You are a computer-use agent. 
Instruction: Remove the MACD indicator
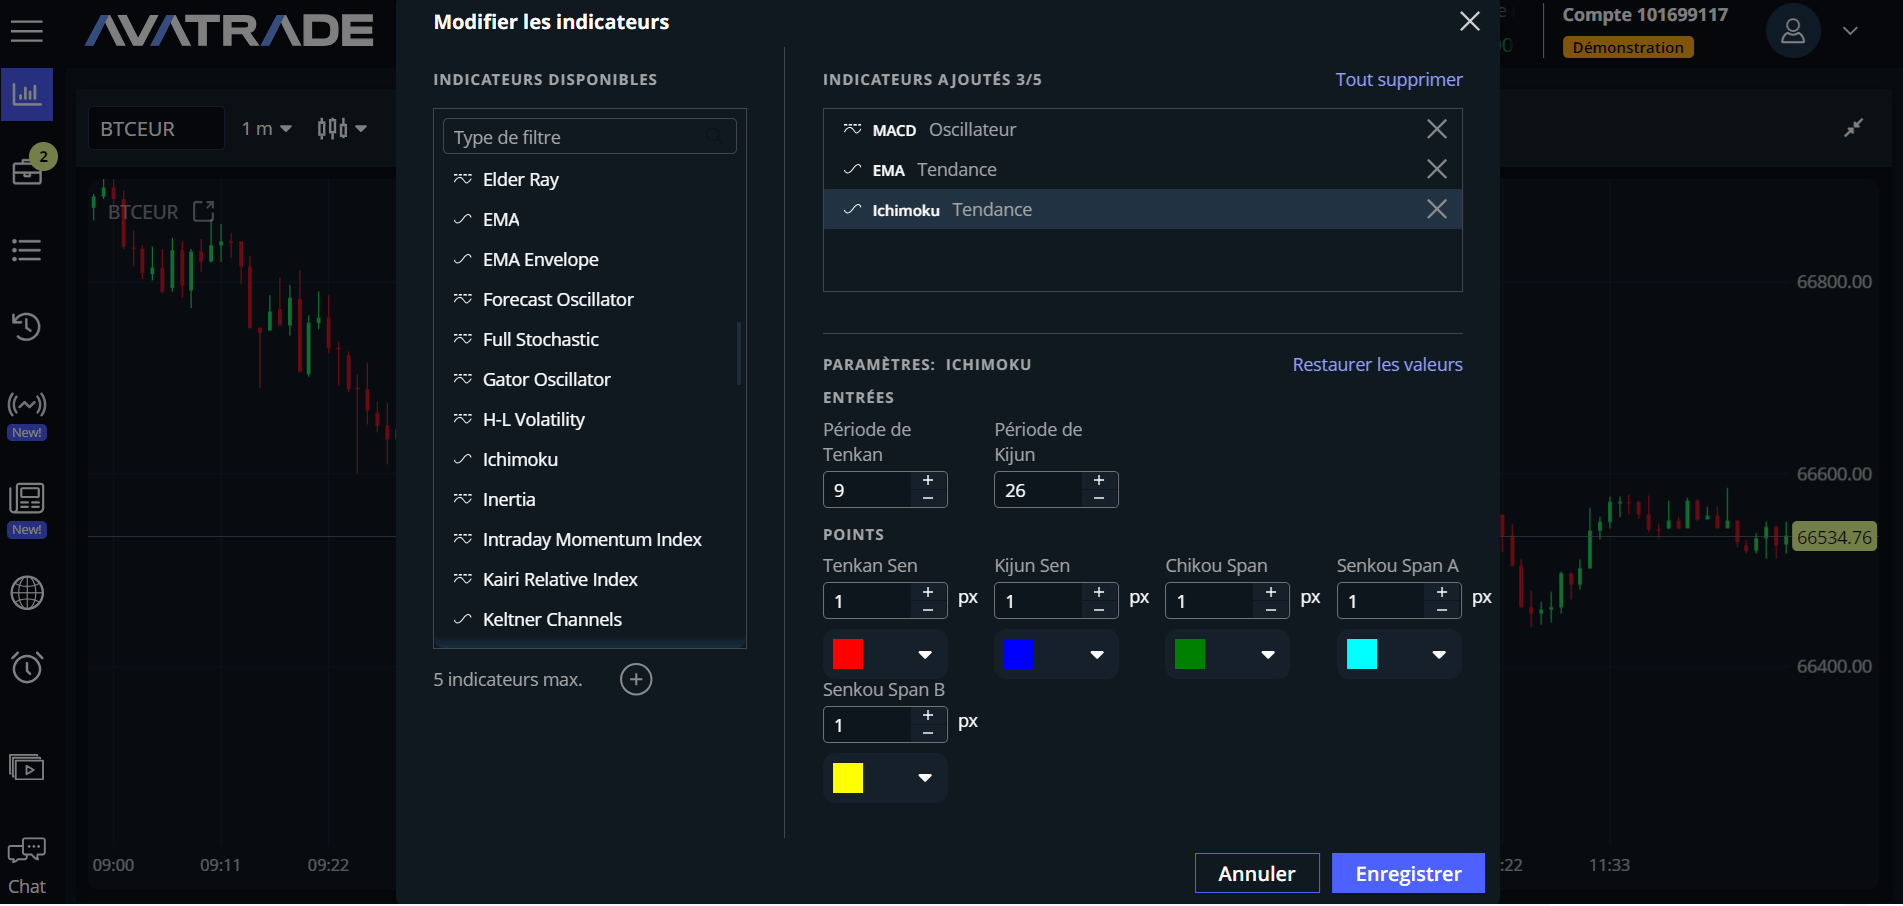click(1436, 129)
